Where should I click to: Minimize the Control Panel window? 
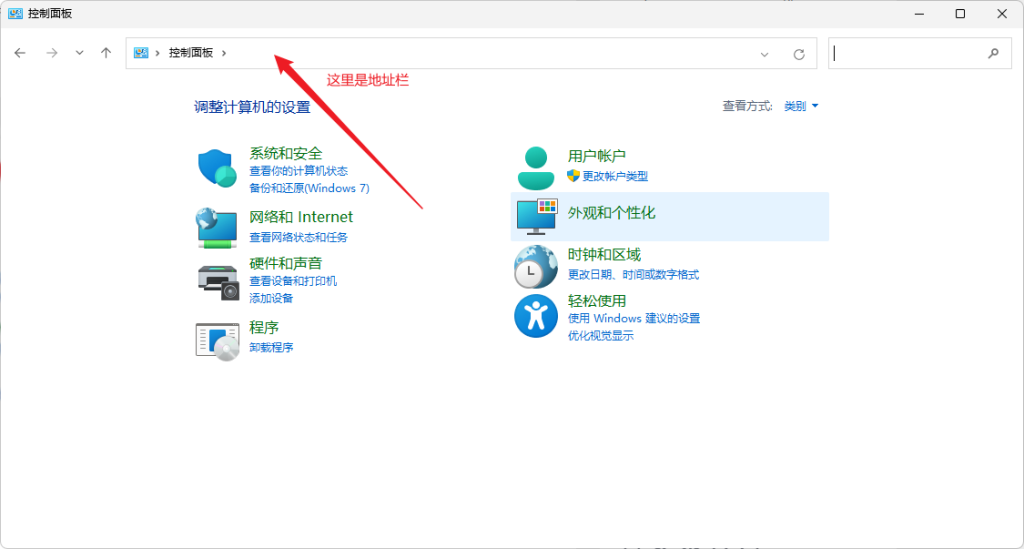point(919,14)
